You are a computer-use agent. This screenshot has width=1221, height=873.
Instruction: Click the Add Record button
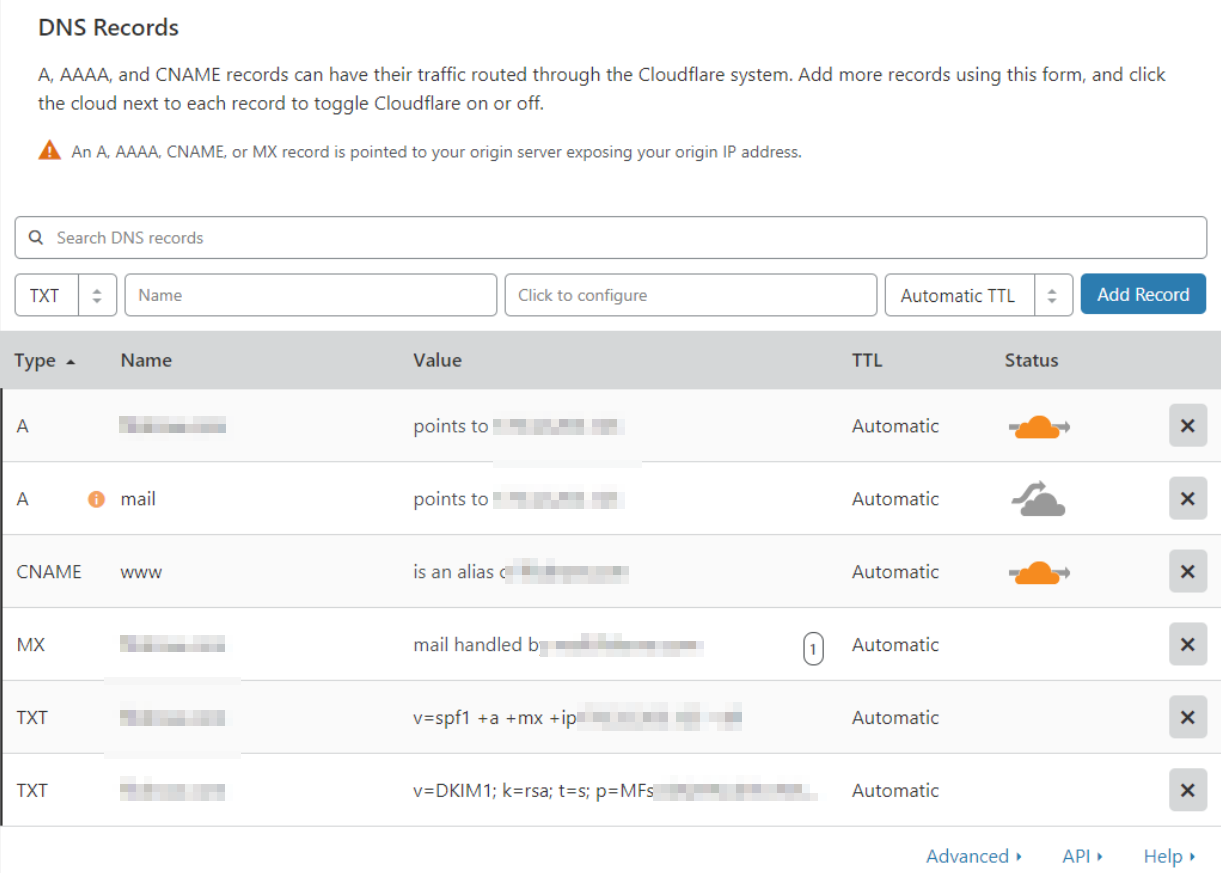1143,295
